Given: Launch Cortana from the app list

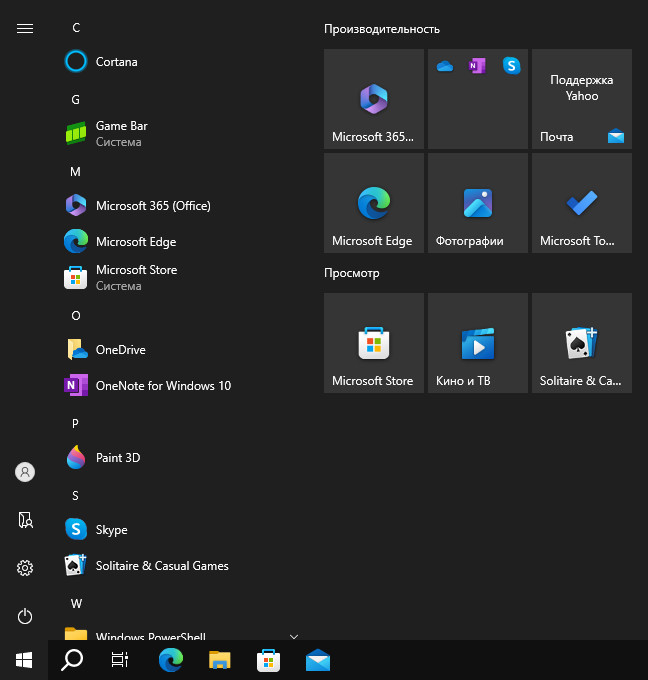Looking at the screenshot, I should 180,62.
